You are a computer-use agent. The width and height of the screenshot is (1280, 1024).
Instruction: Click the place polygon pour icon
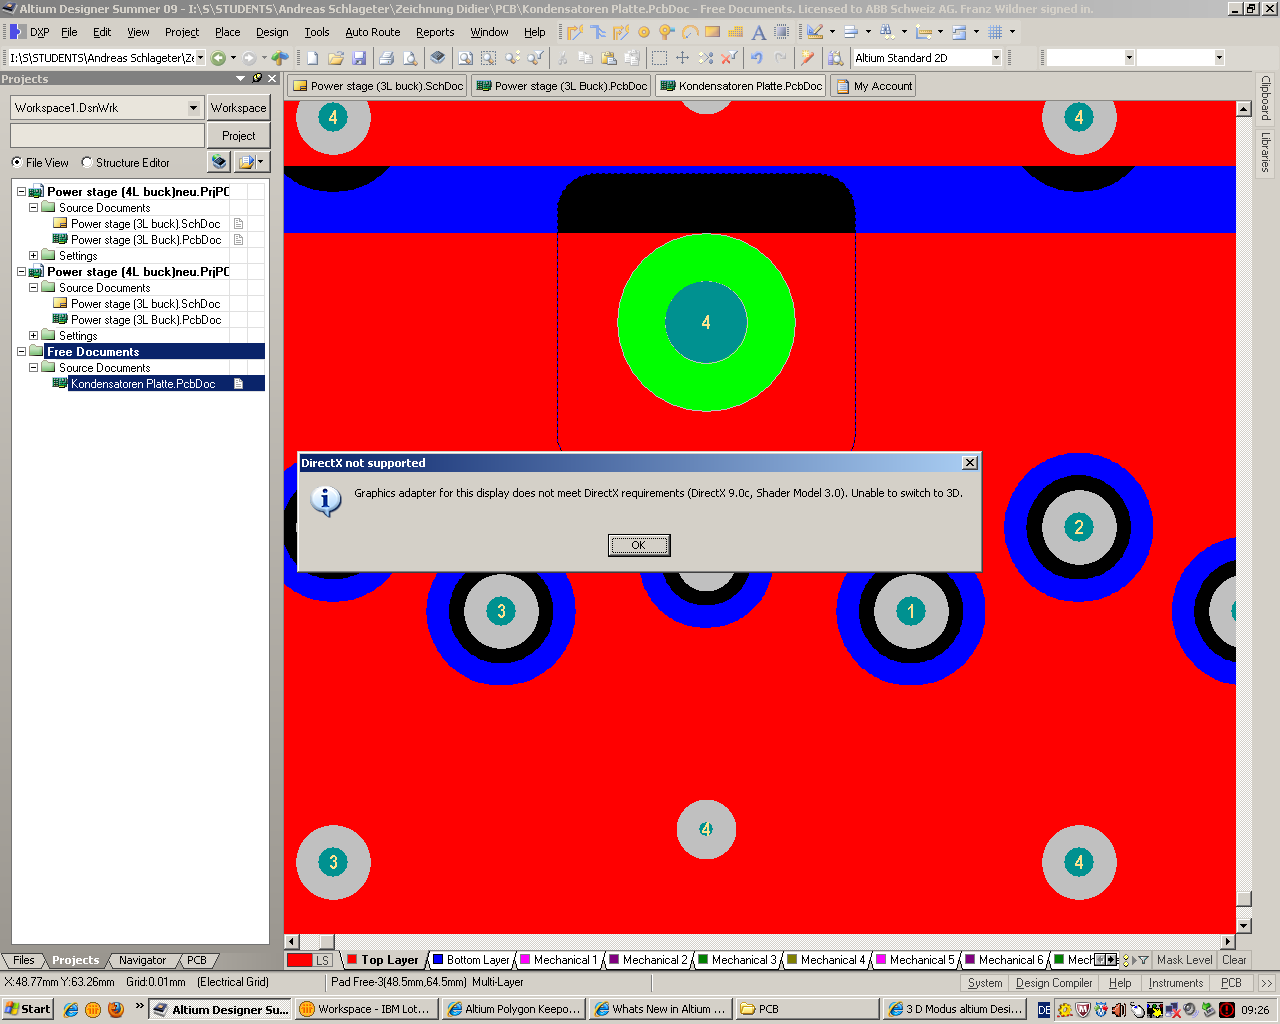pyautogui.click(x=736, y=32)
